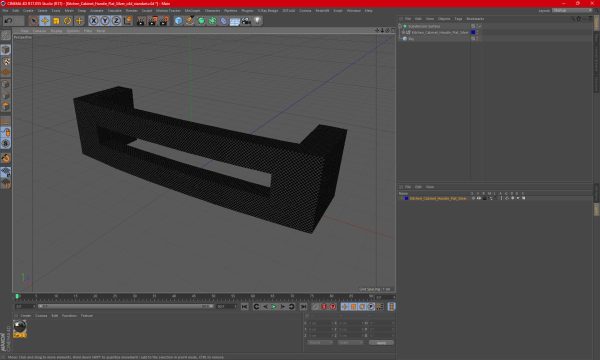Viewport: 600px width, 360px height.
Task: Select the Sky object in Object manager
Action: coord(411,39)
